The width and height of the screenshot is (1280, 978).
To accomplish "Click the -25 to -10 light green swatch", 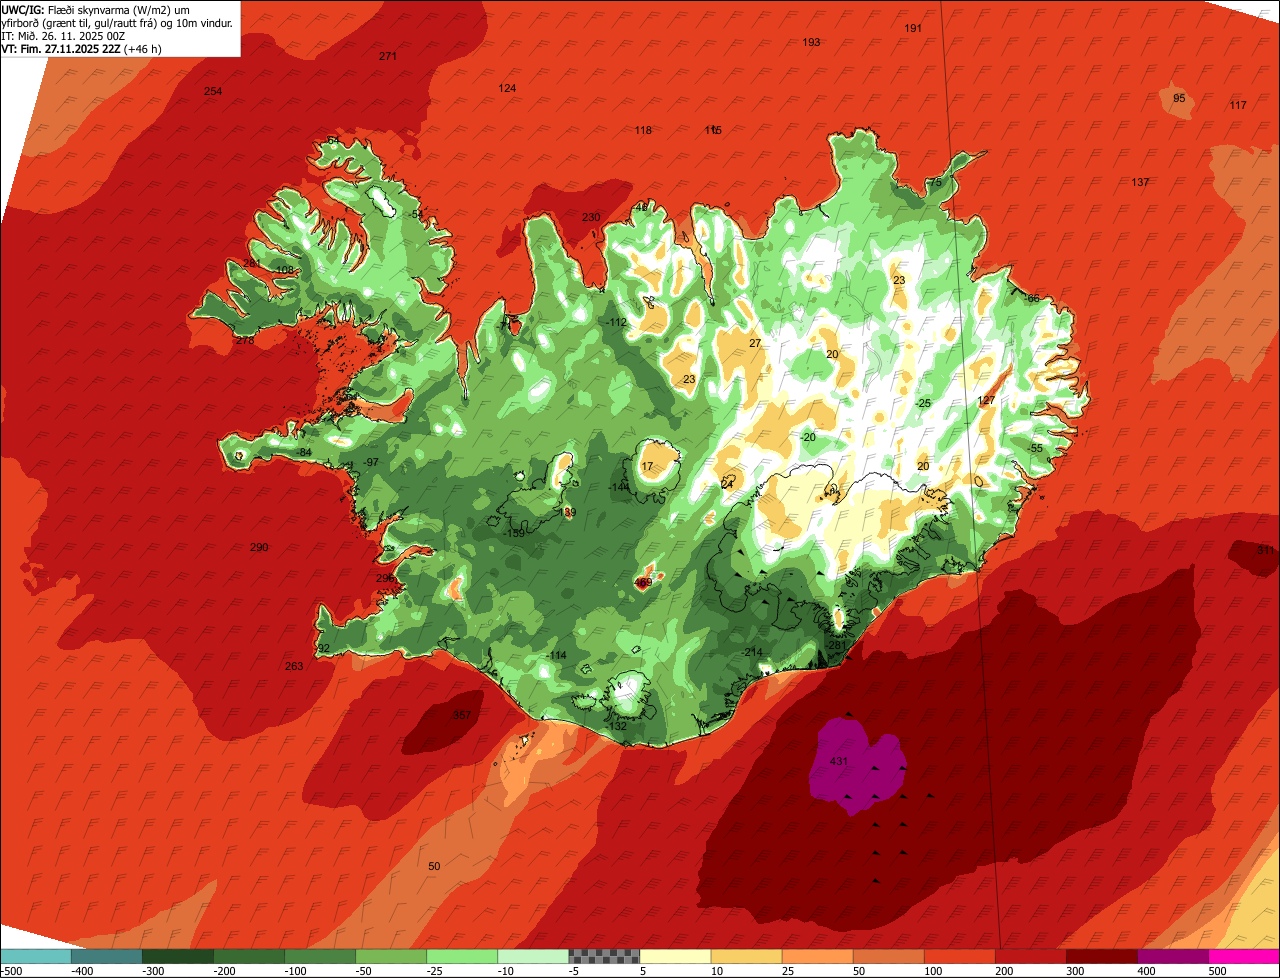I will tap(462, 956).
